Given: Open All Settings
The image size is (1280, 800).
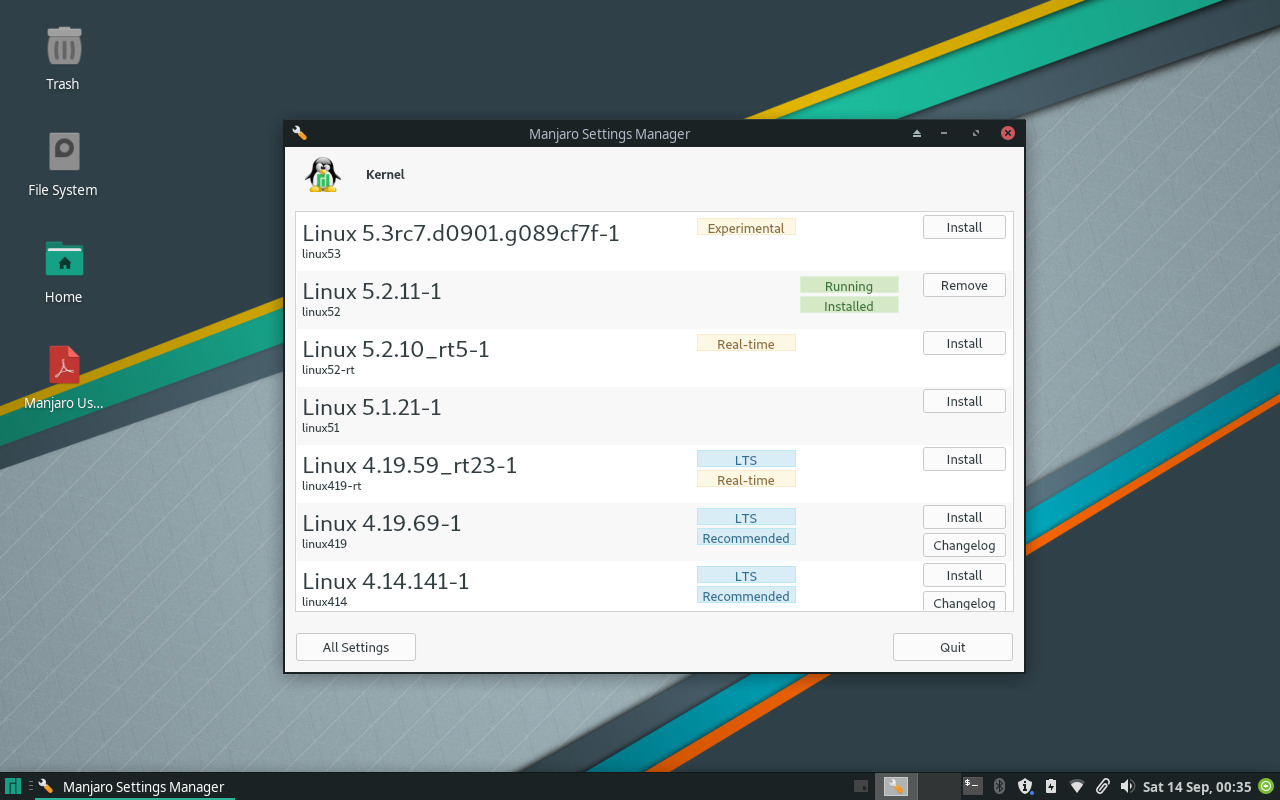Looking at the screenshot, I should [x=355, y=647].
